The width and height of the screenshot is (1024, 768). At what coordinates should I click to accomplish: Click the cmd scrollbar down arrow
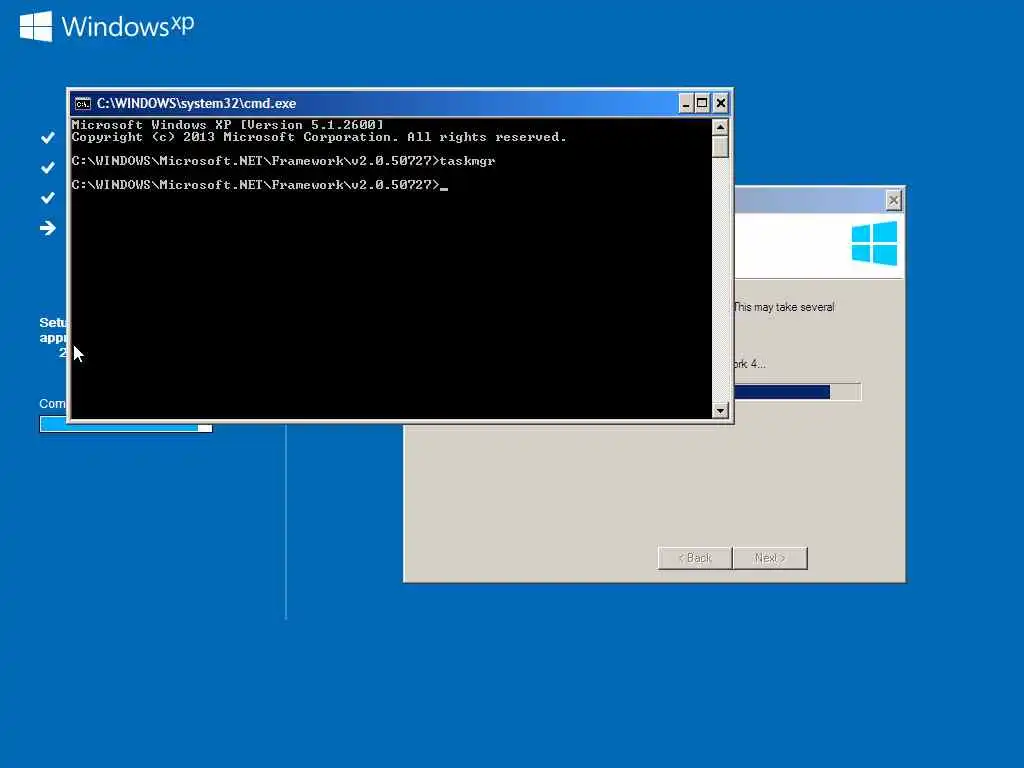click(720, 410)
